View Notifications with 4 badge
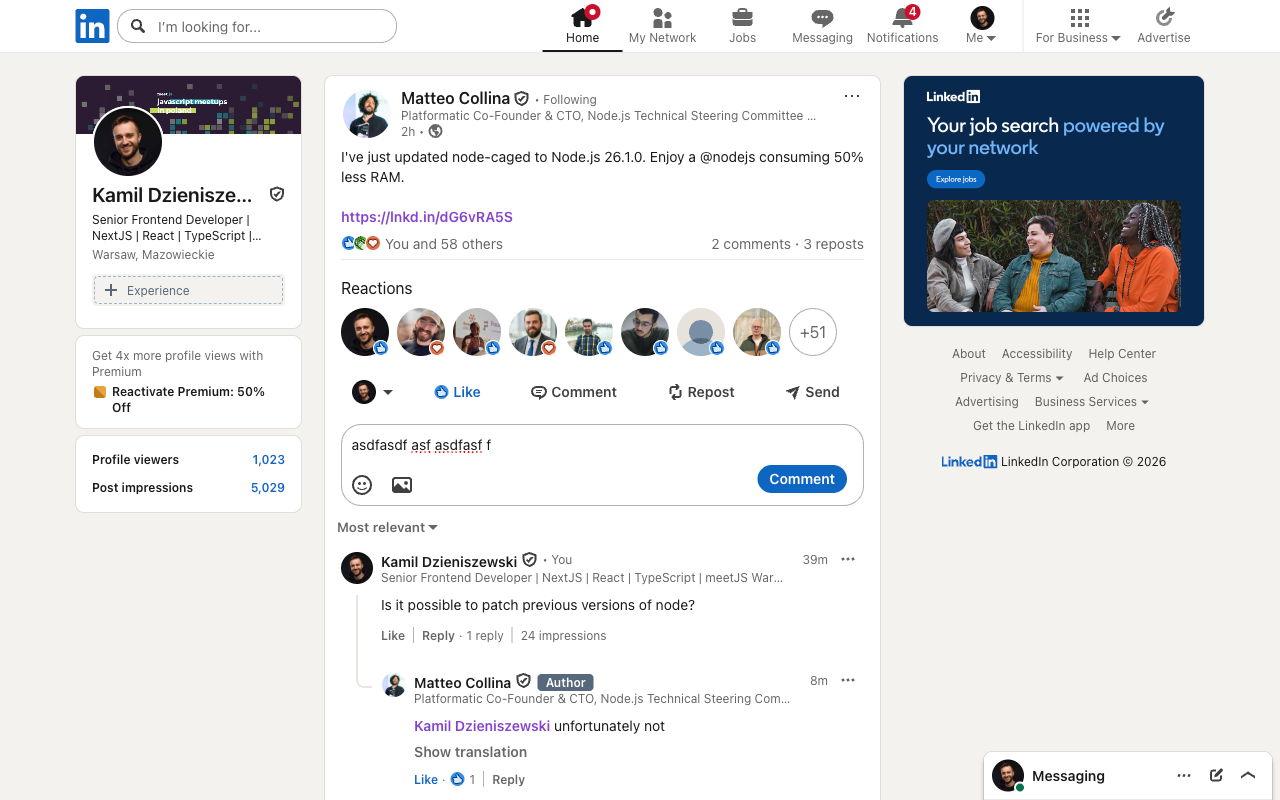Screen dimensions: 1280x800 902,26
